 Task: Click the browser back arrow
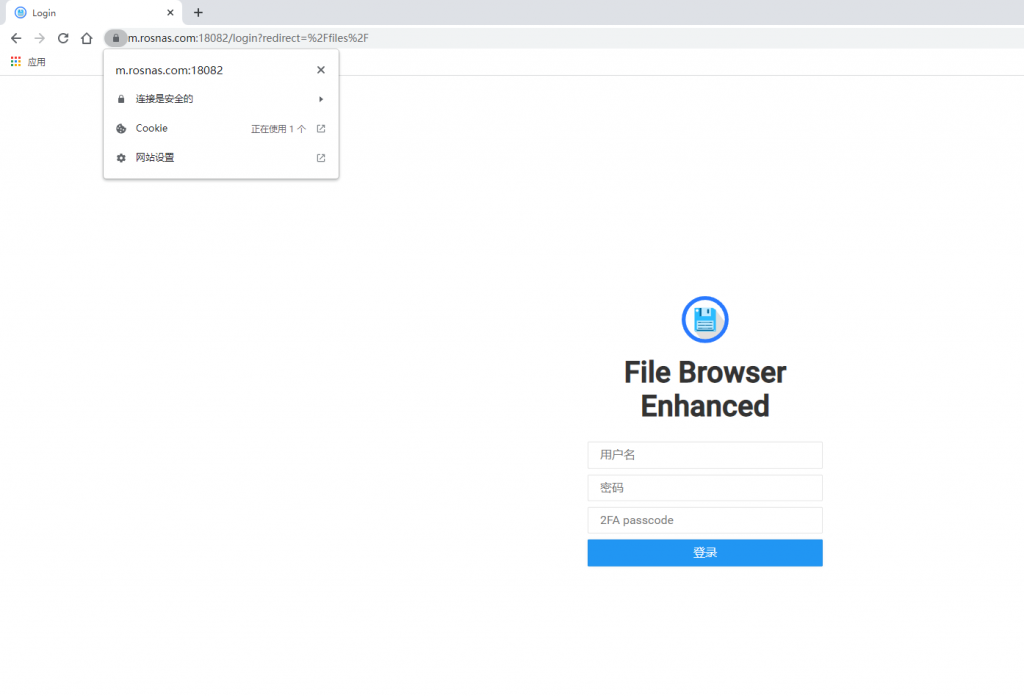[16, 39]
